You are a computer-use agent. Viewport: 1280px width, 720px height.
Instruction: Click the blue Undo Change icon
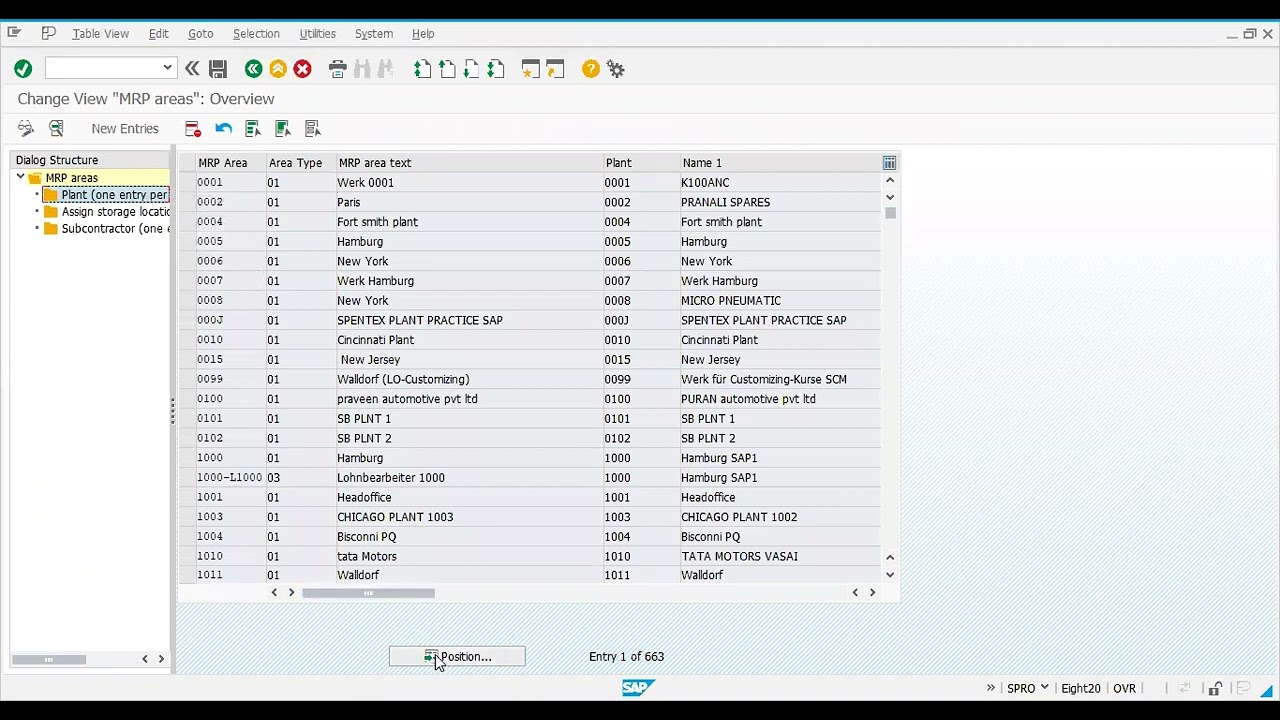click(x=223, y=128)
